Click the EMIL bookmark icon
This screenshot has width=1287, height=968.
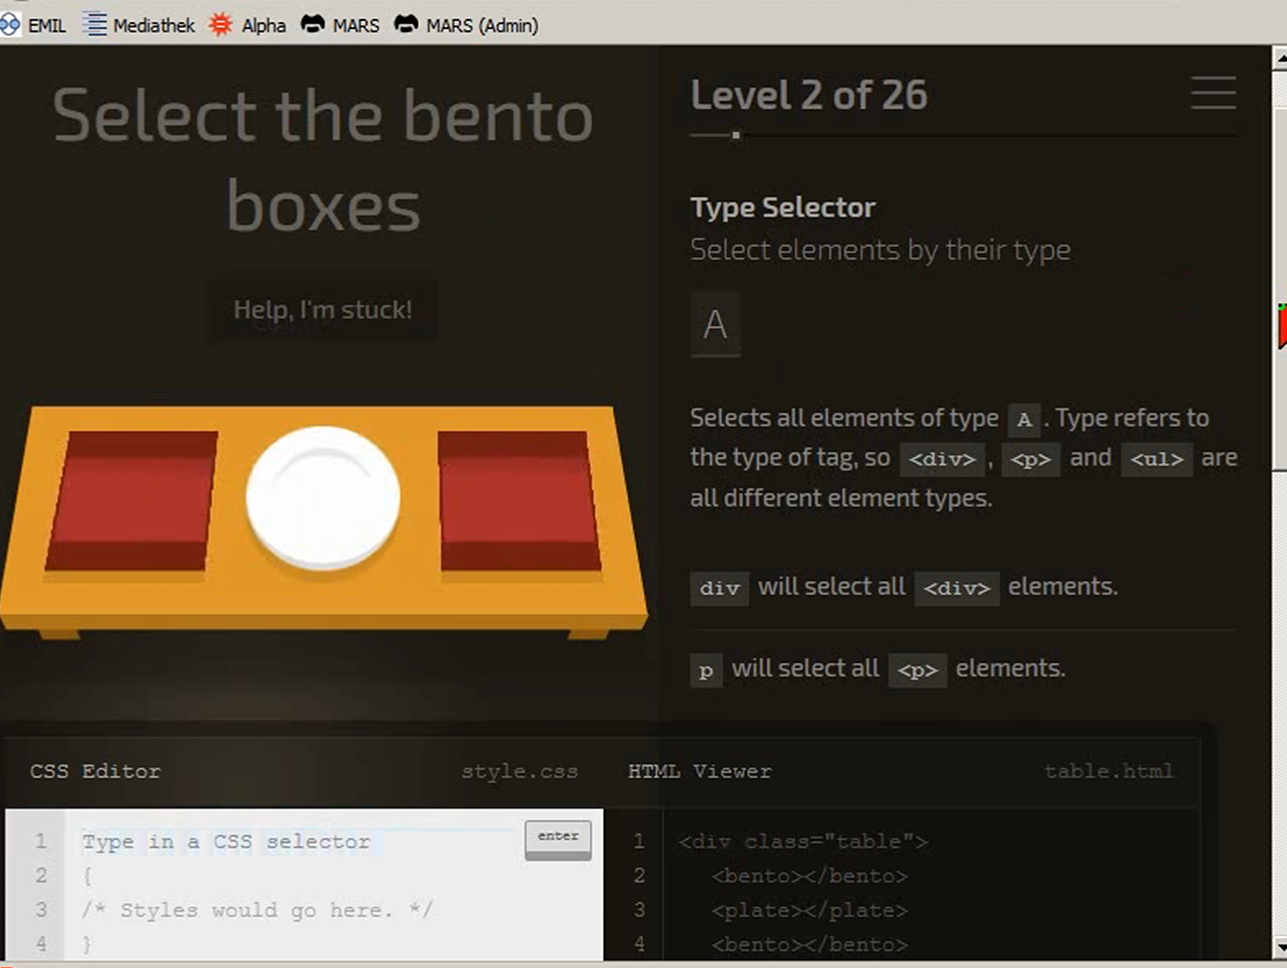pyautogui.click(x=10, y=25)
